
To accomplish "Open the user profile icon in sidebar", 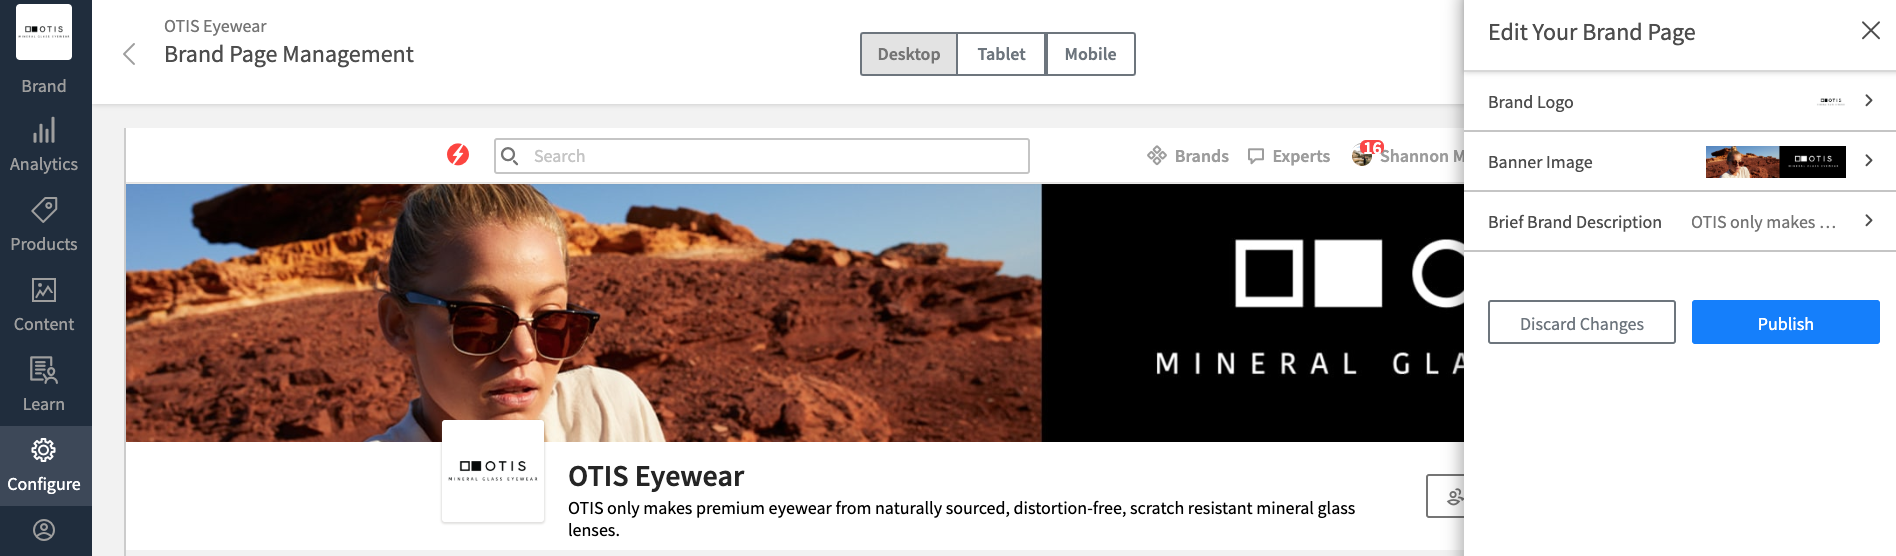I will coord(44,530).
